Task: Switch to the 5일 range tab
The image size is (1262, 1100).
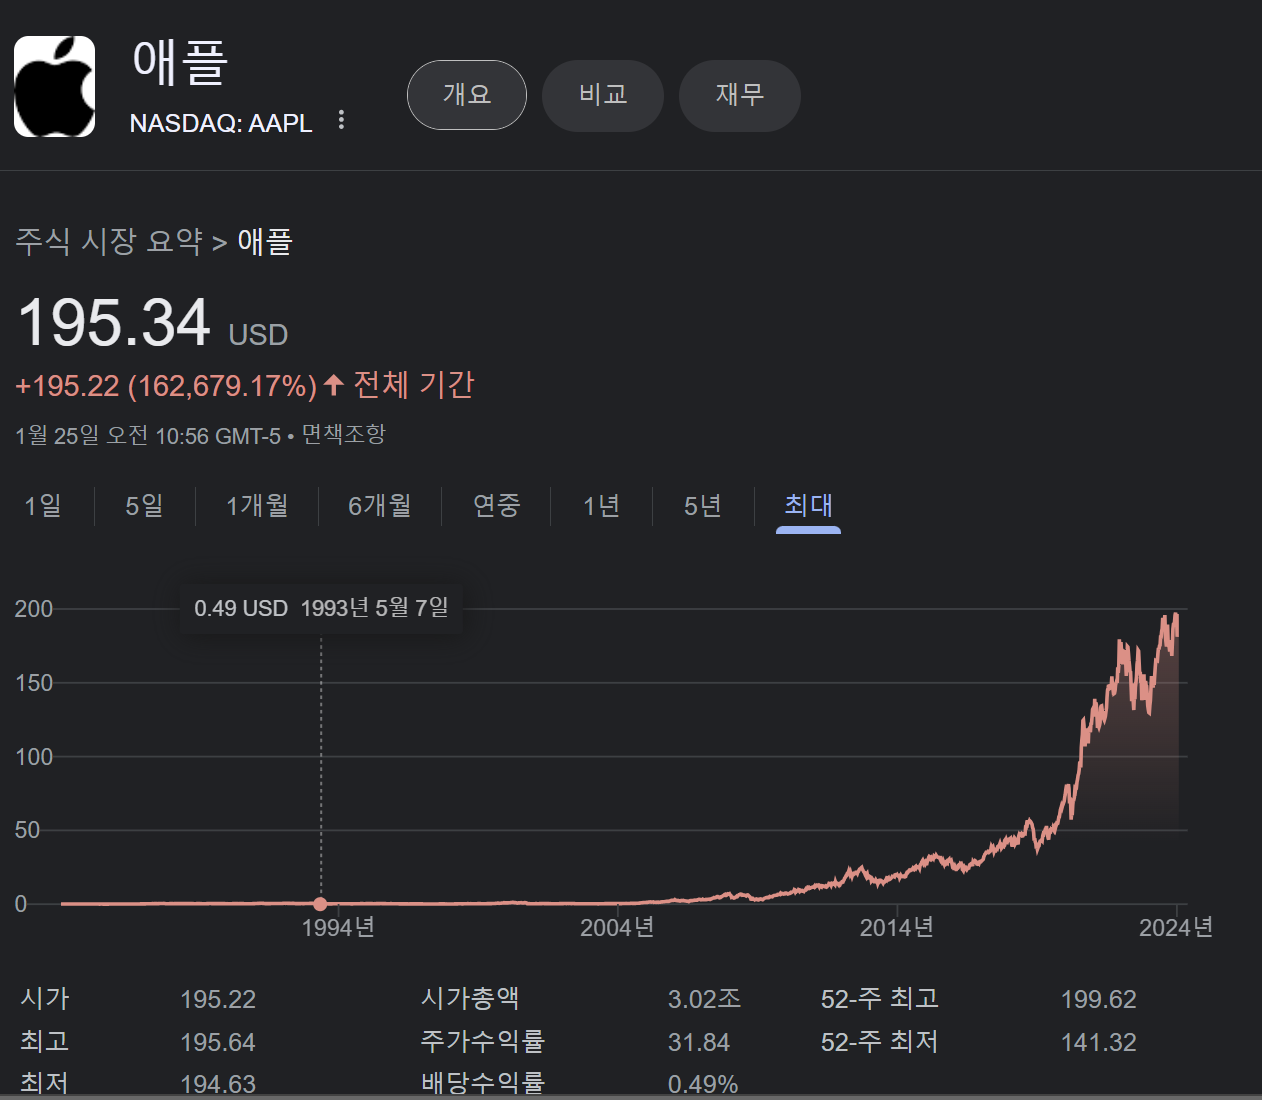Action: 144,506
